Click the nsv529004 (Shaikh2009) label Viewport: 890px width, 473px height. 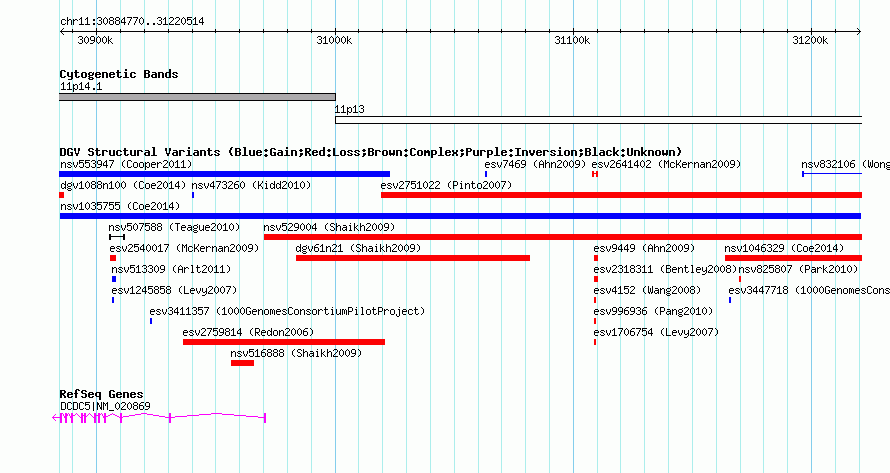[x=329, y=227]
